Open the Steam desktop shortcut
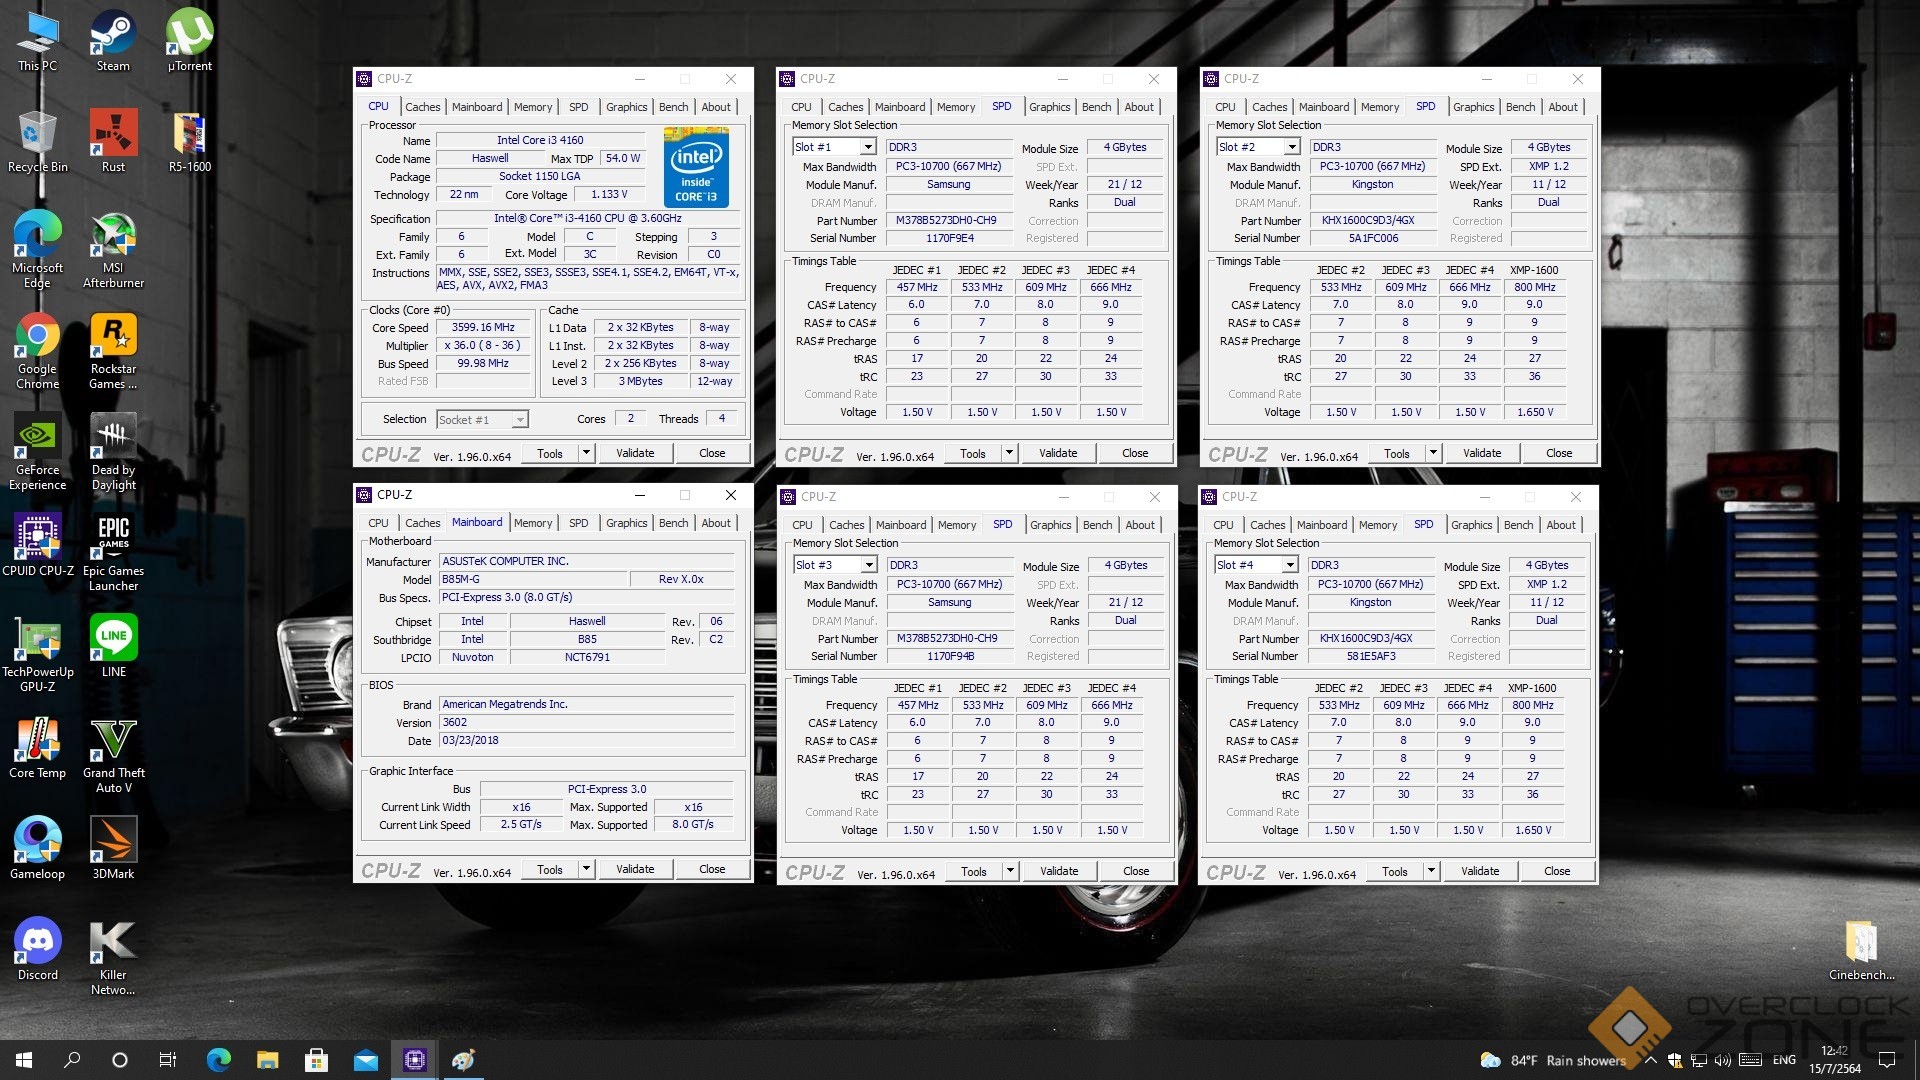This screenshot has width=1920, height=1080. coord(113,40)
